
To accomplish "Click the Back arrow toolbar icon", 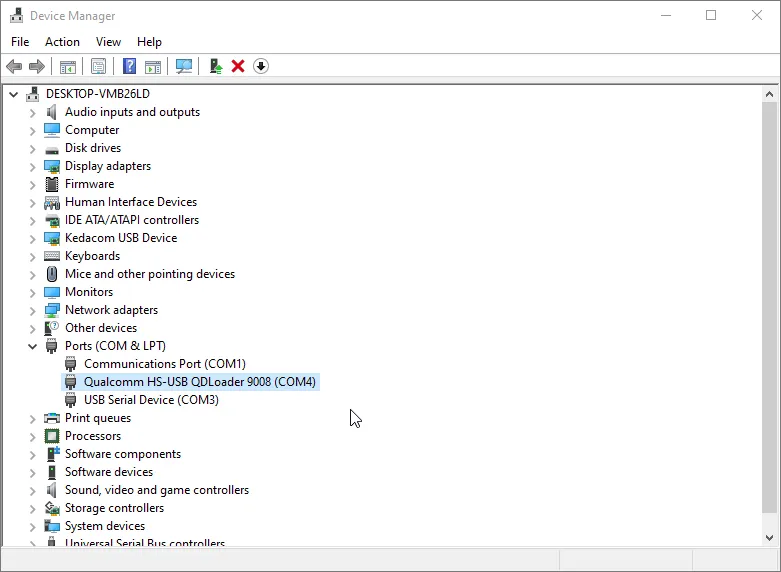I will point(14,66).
